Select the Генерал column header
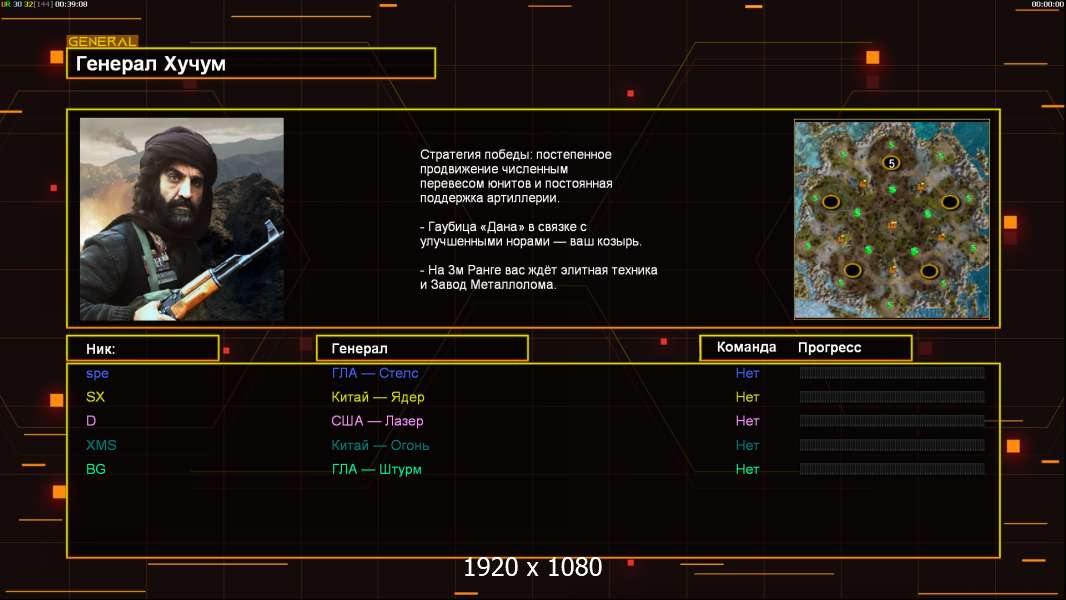The image size is (1066, 600). (x=421, y=348)
